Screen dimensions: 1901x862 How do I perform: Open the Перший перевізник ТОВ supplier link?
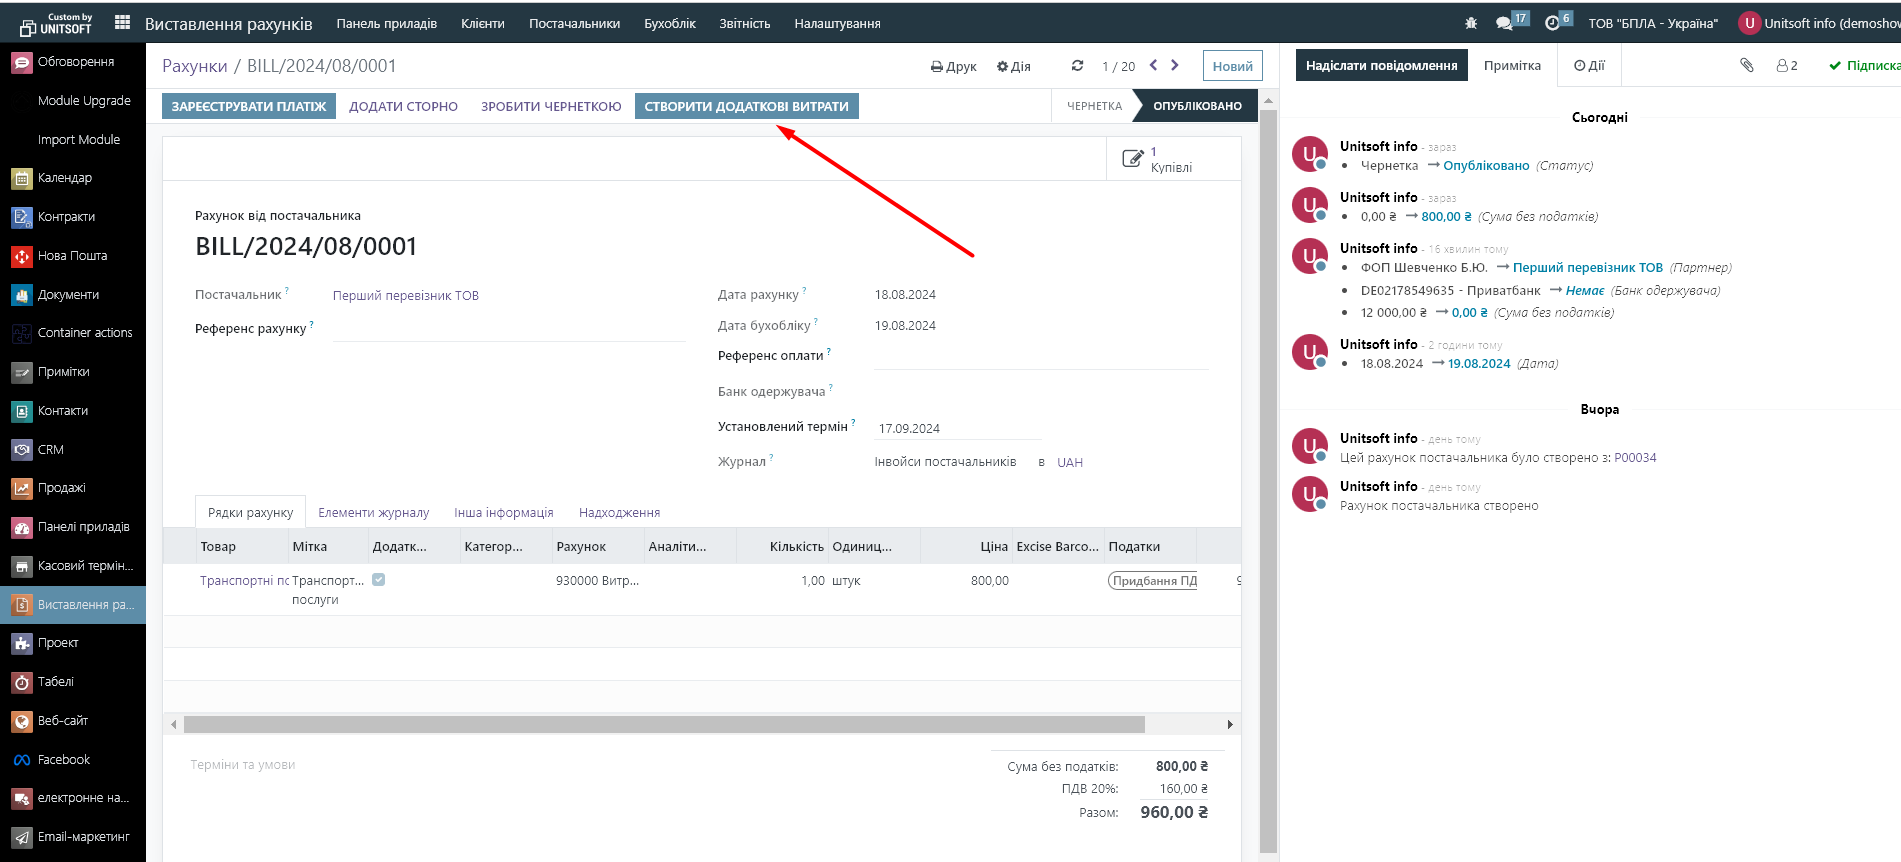[405, 296]
